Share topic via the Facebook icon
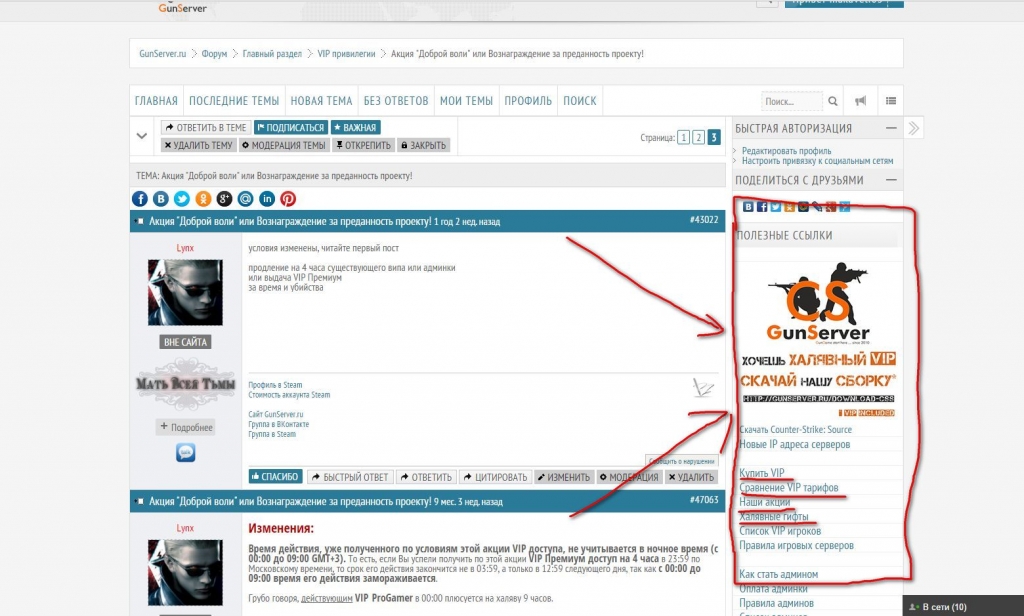 [x=140, y=199]
